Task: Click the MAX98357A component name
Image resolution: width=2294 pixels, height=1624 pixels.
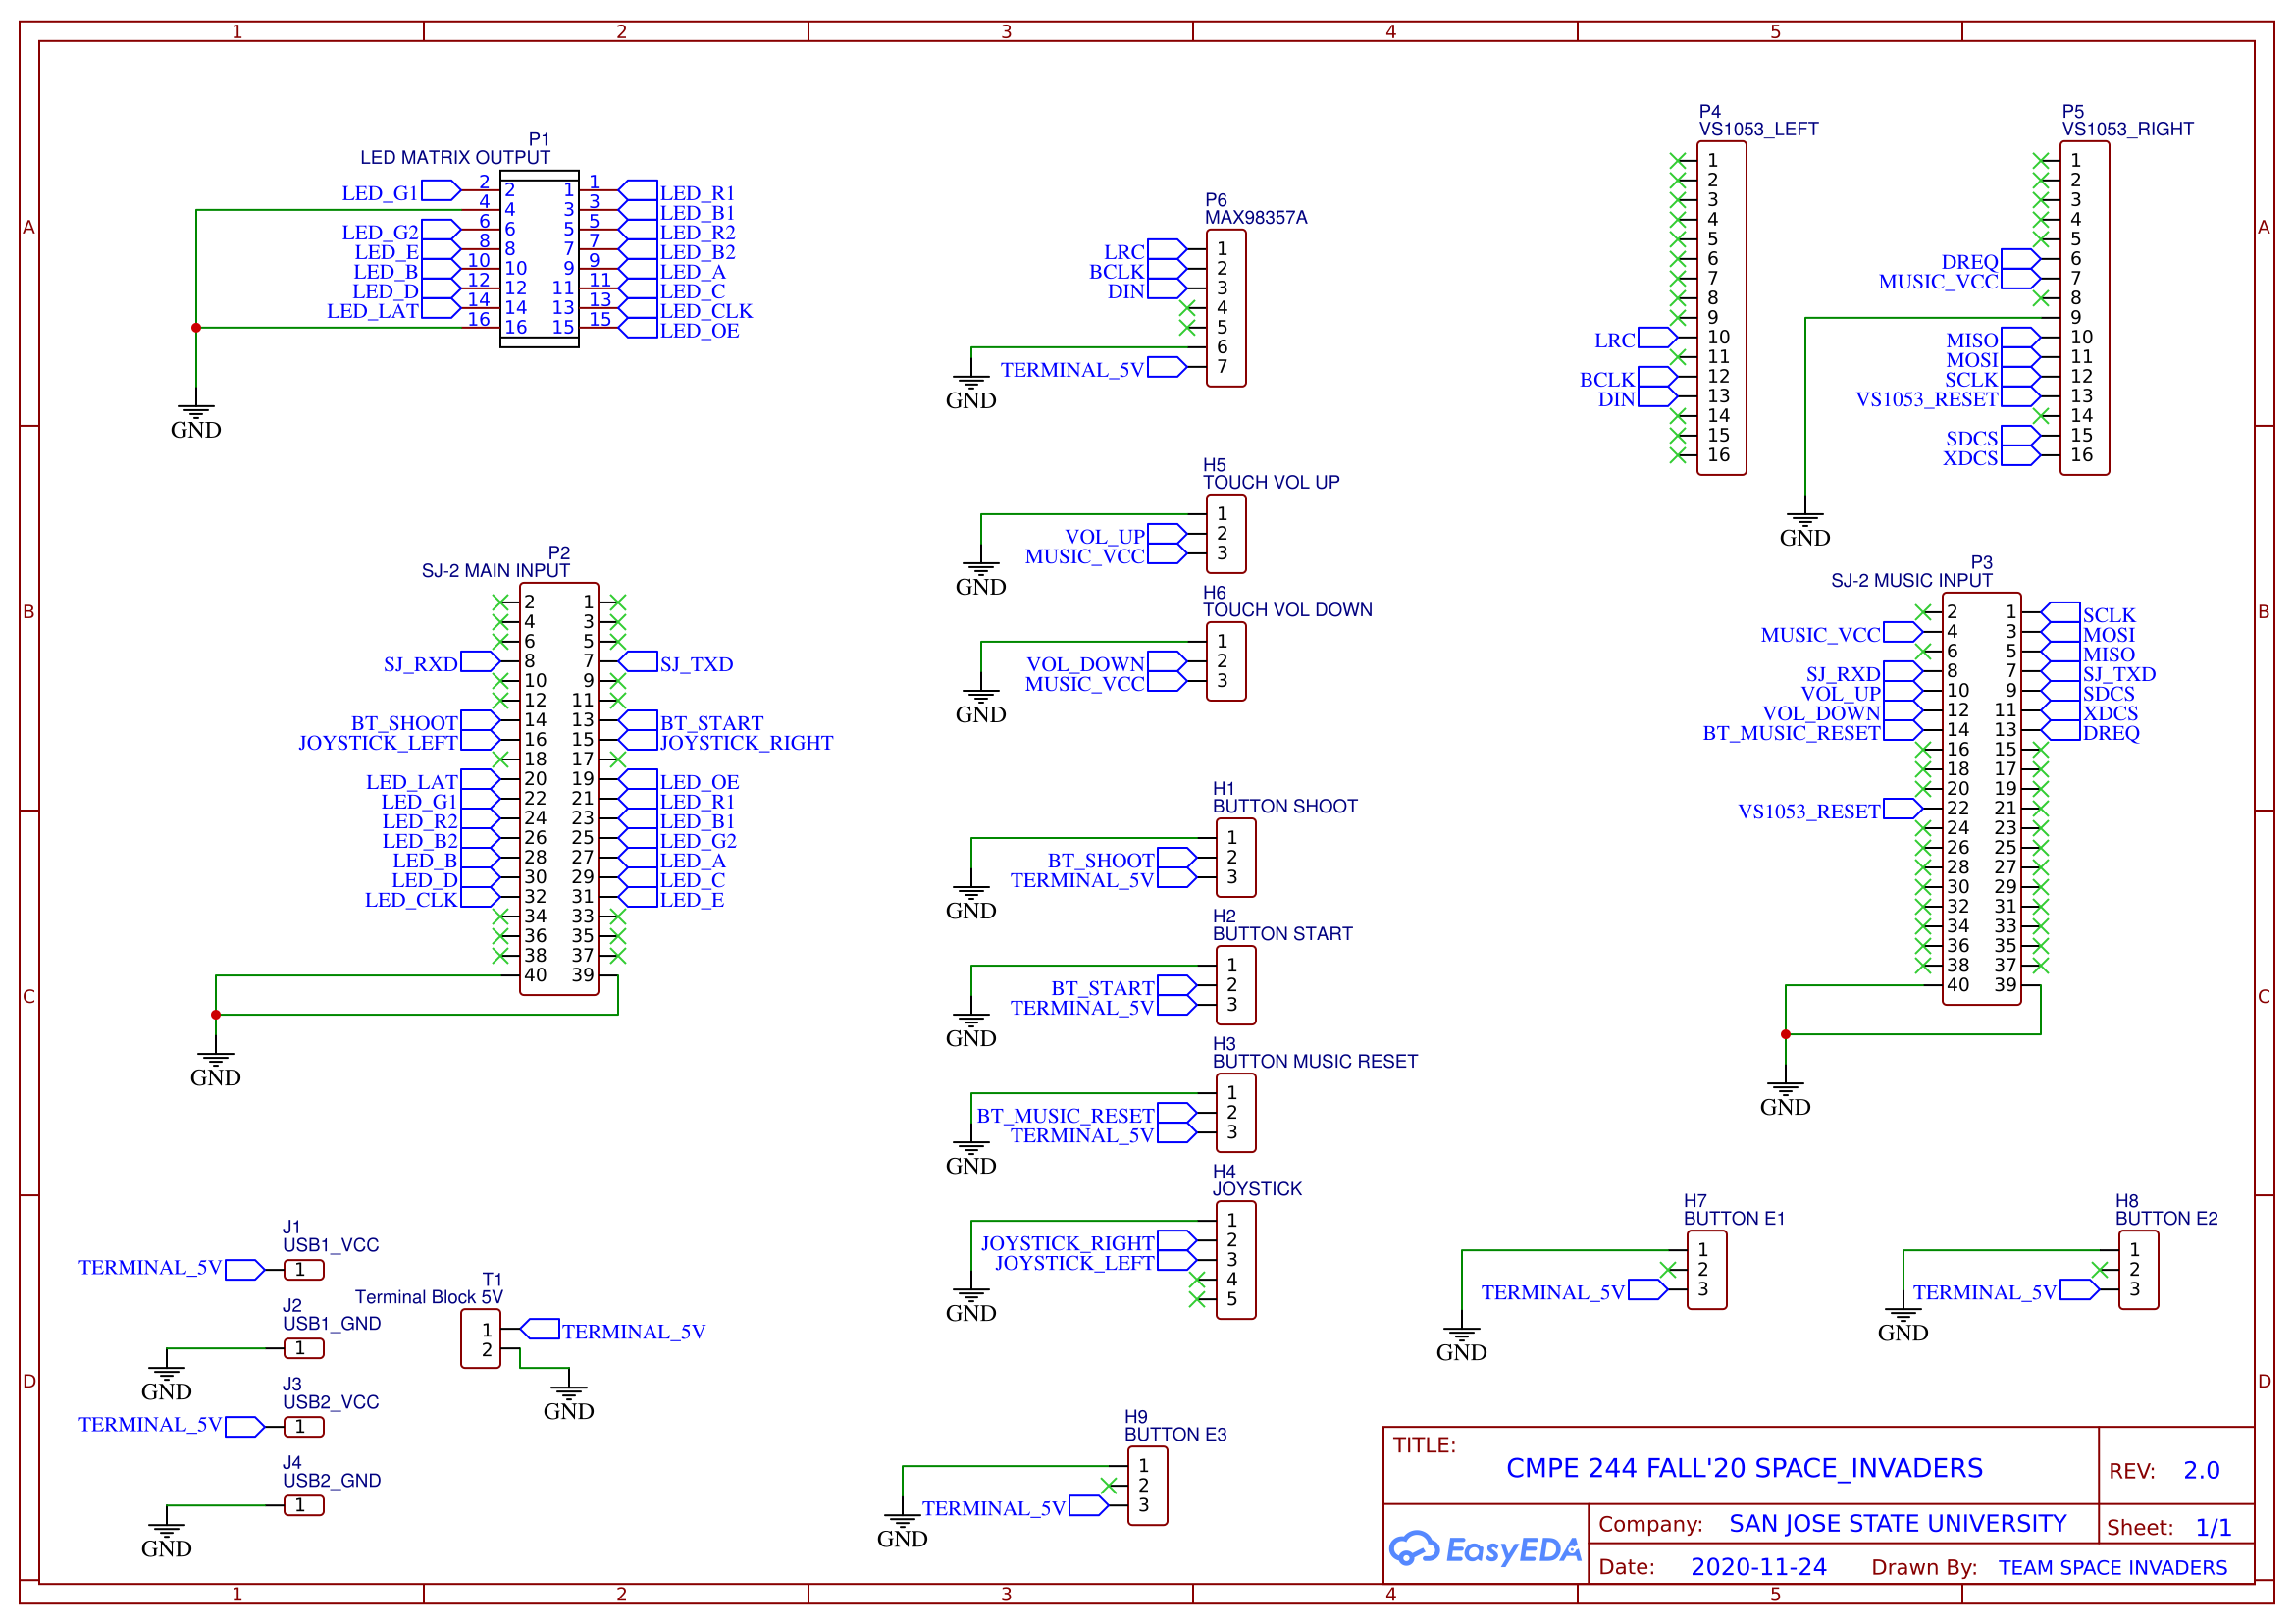Action: pos(1255,218)
